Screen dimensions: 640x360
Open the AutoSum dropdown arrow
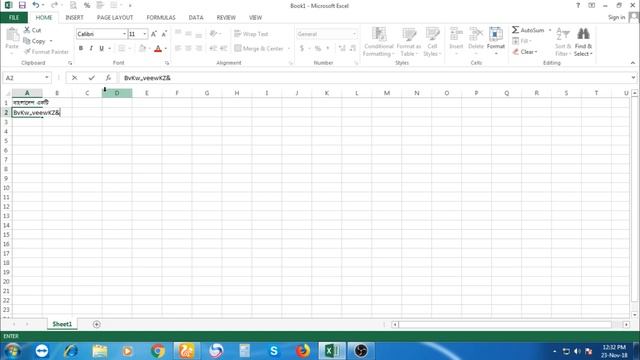(550, 30)
